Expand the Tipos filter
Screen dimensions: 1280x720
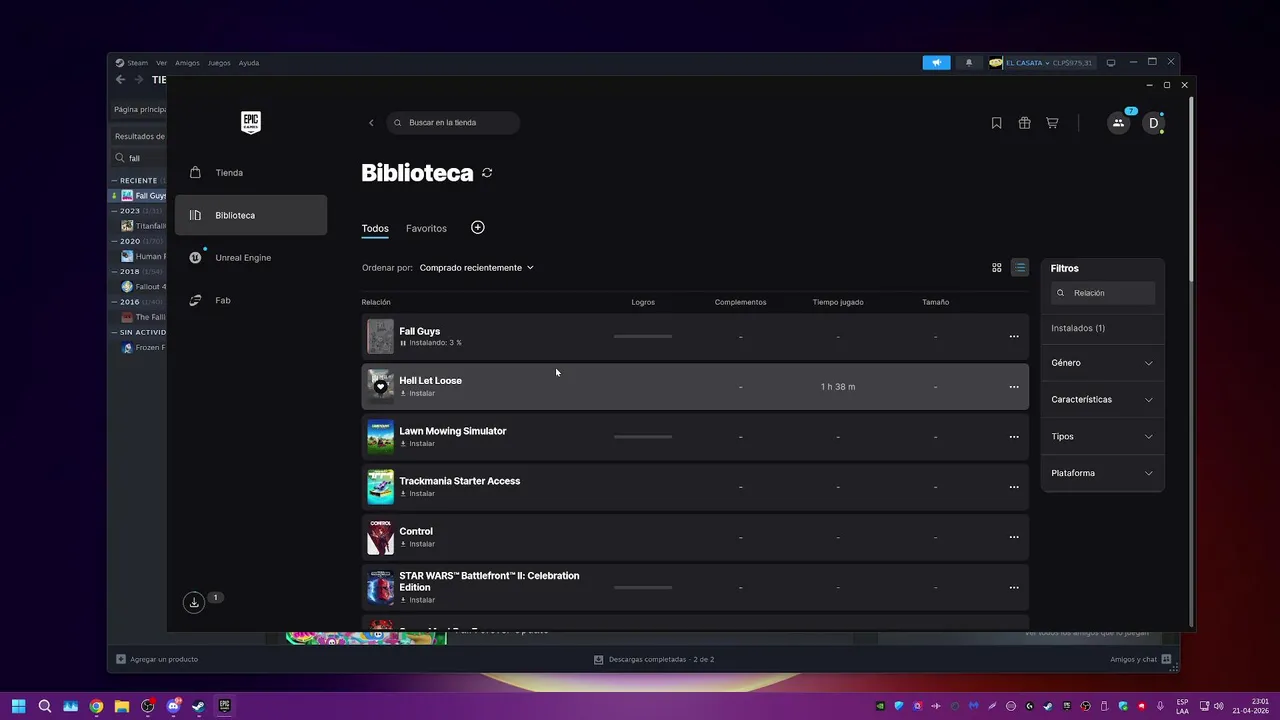click(1102, 436)
